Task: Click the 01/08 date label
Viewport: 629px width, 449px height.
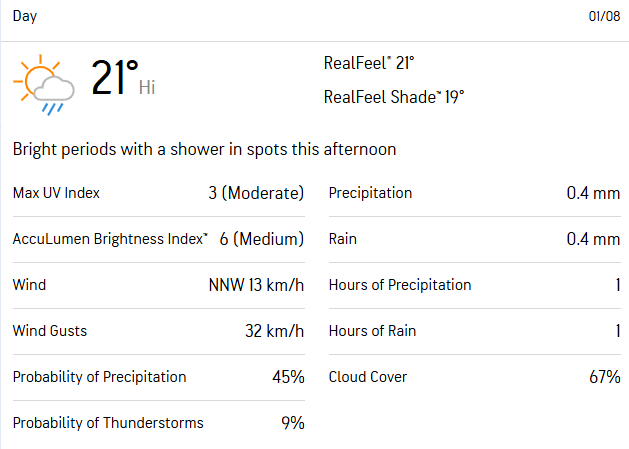Action: click(604, 16)
